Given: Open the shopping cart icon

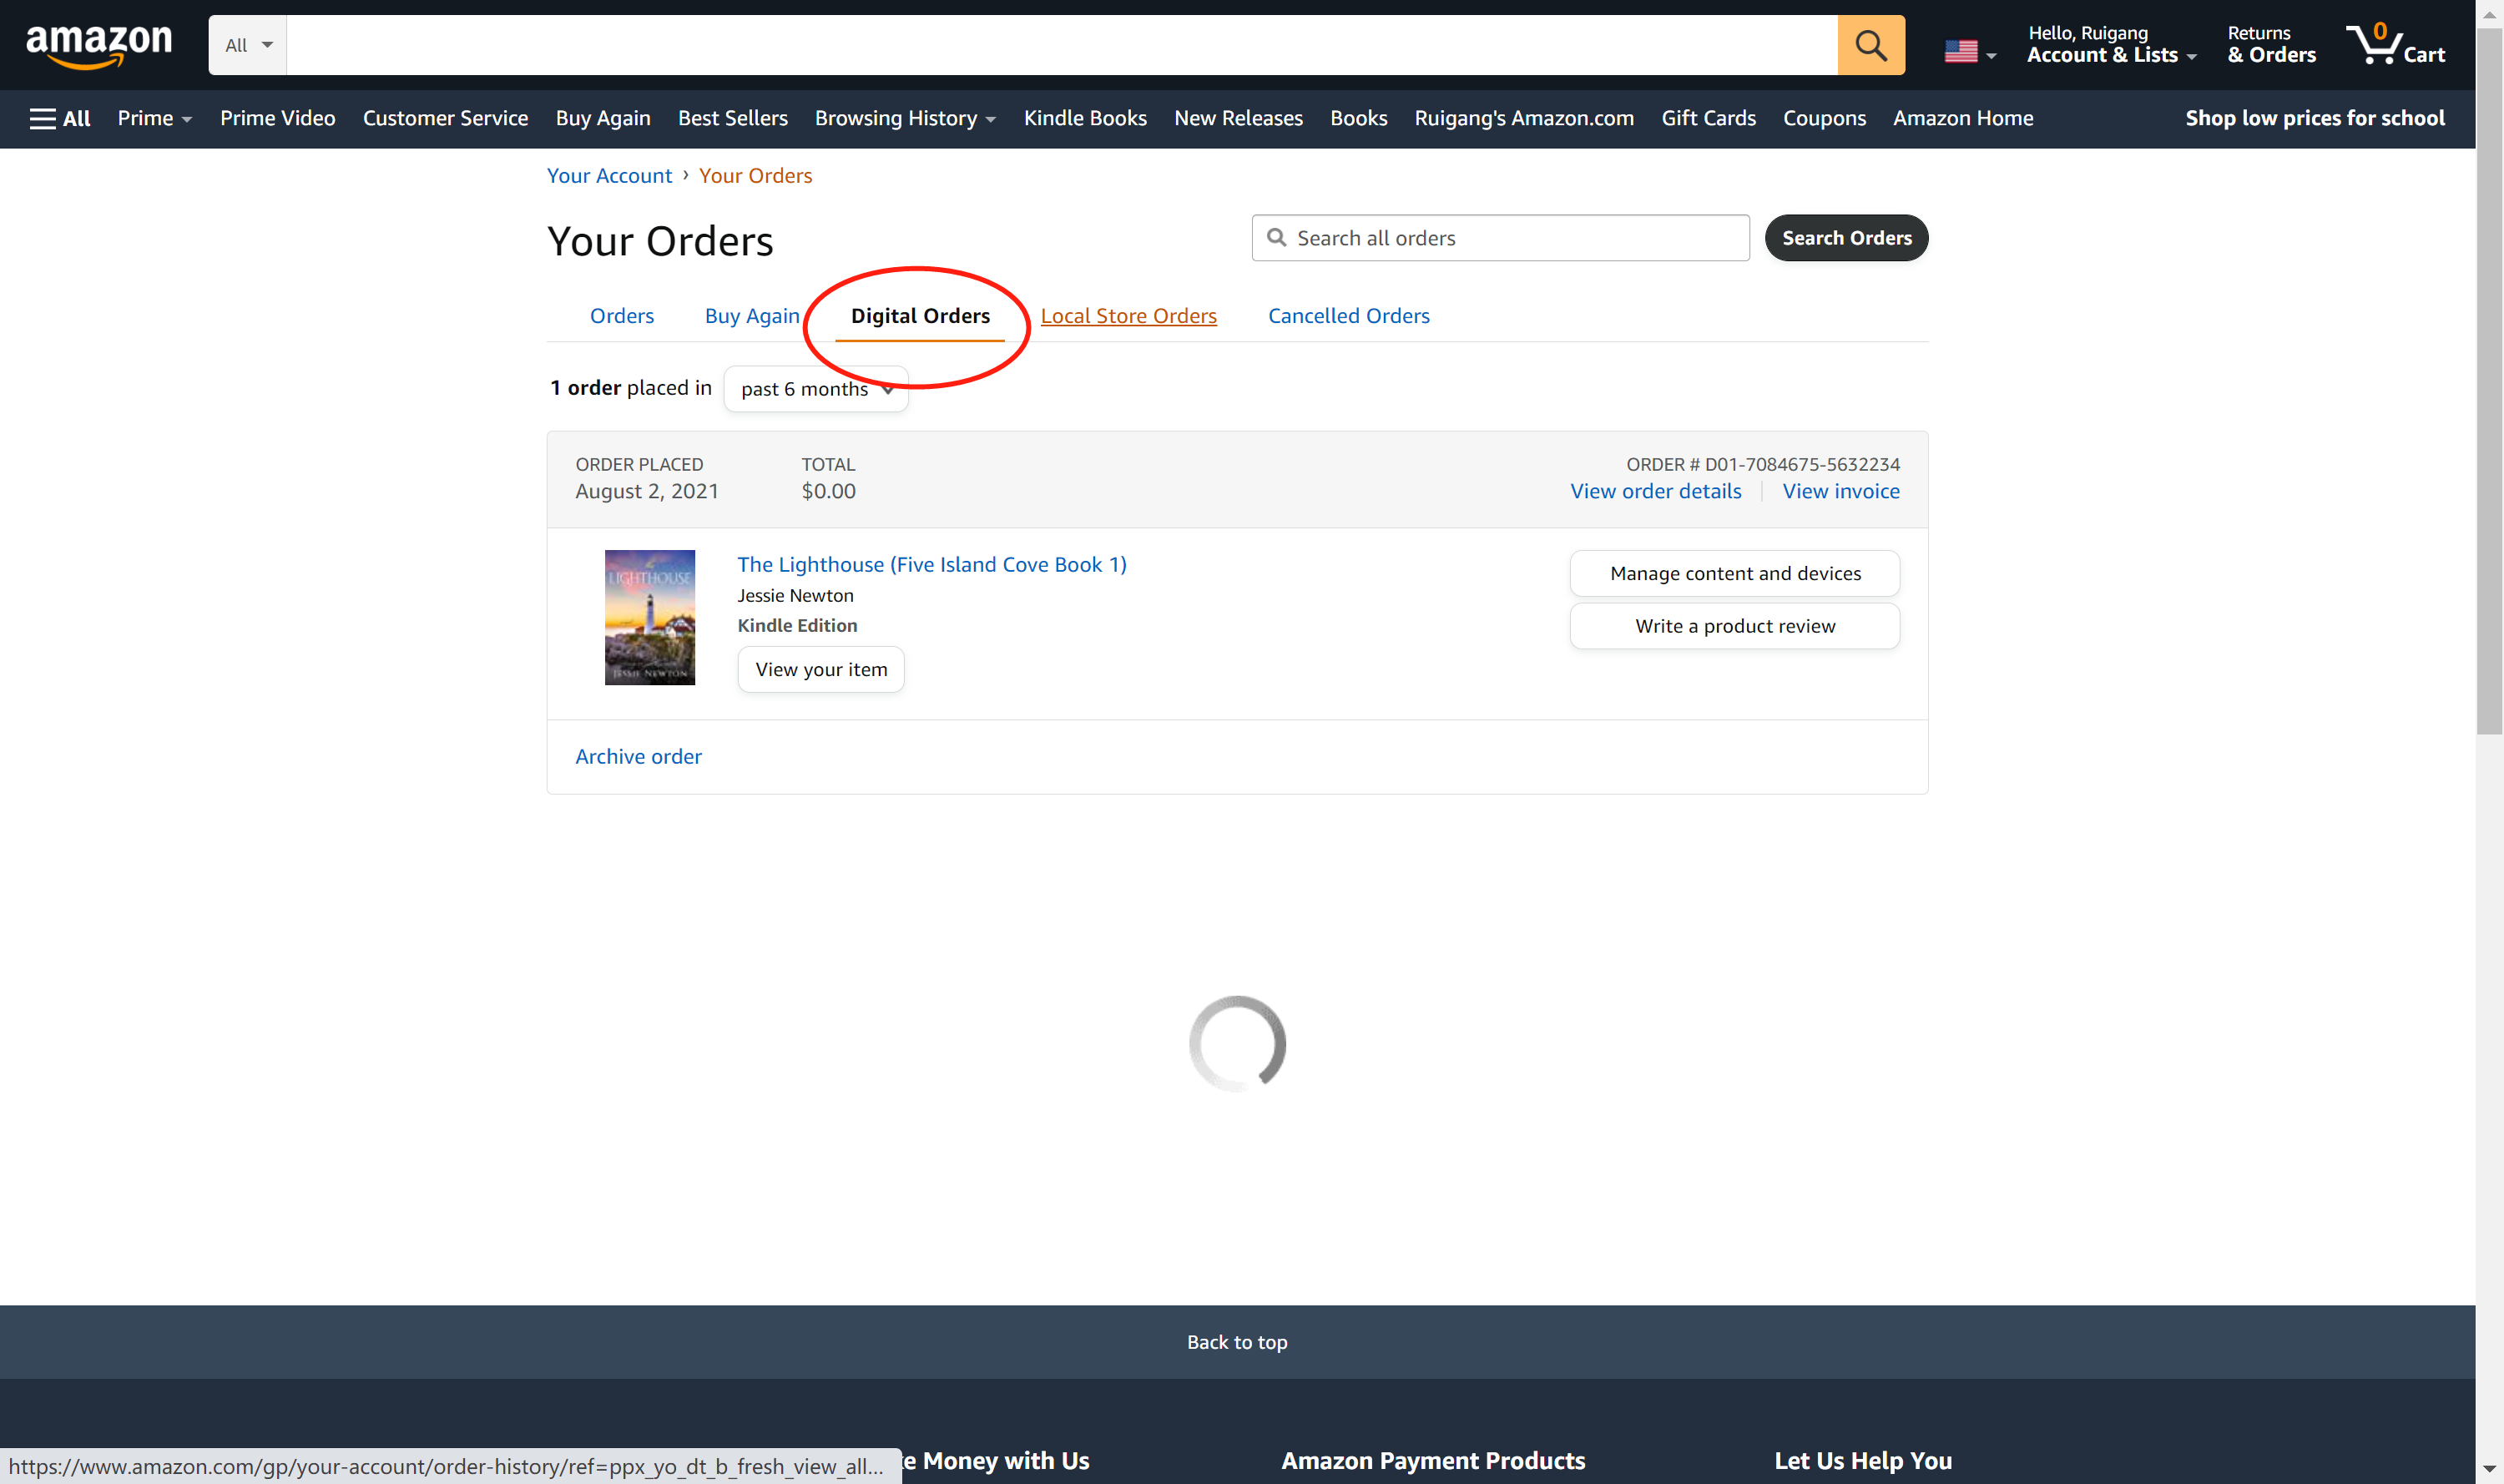Looking at the screenshot, I should click(2396, 45).
